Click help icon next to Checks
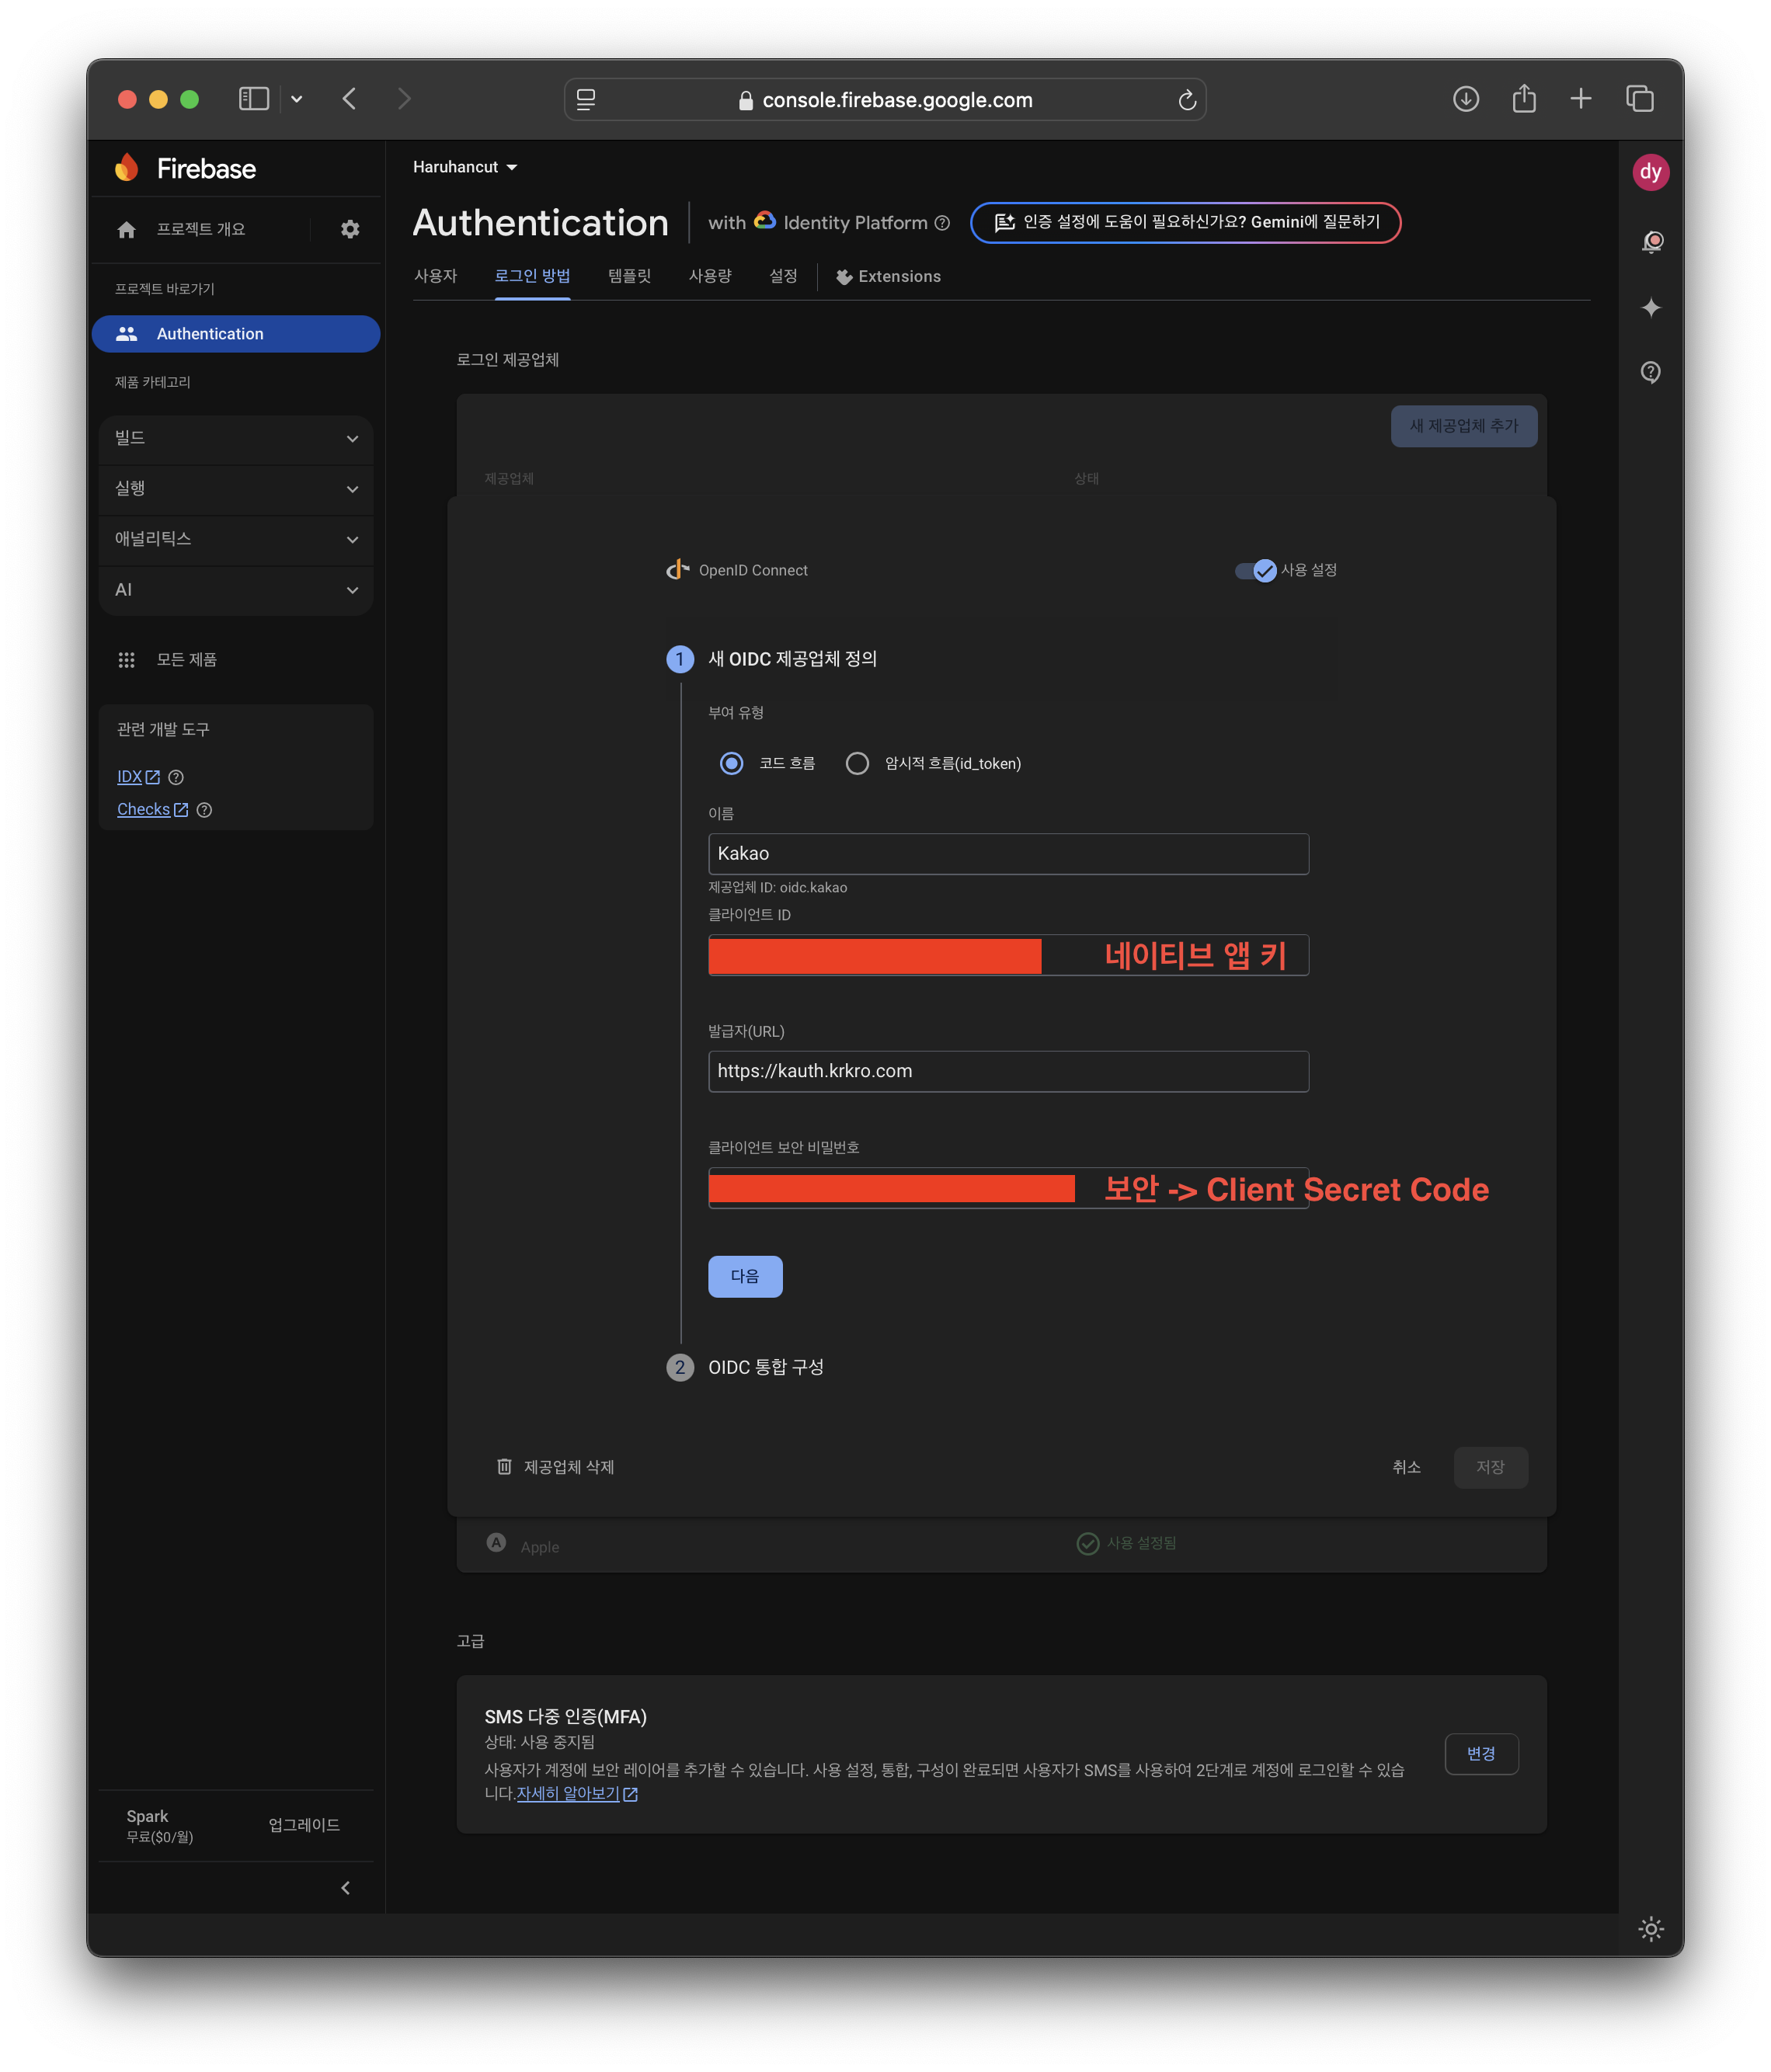Screen dimensions: 1771x2072 pyautogui.click(x=204, y=810)
